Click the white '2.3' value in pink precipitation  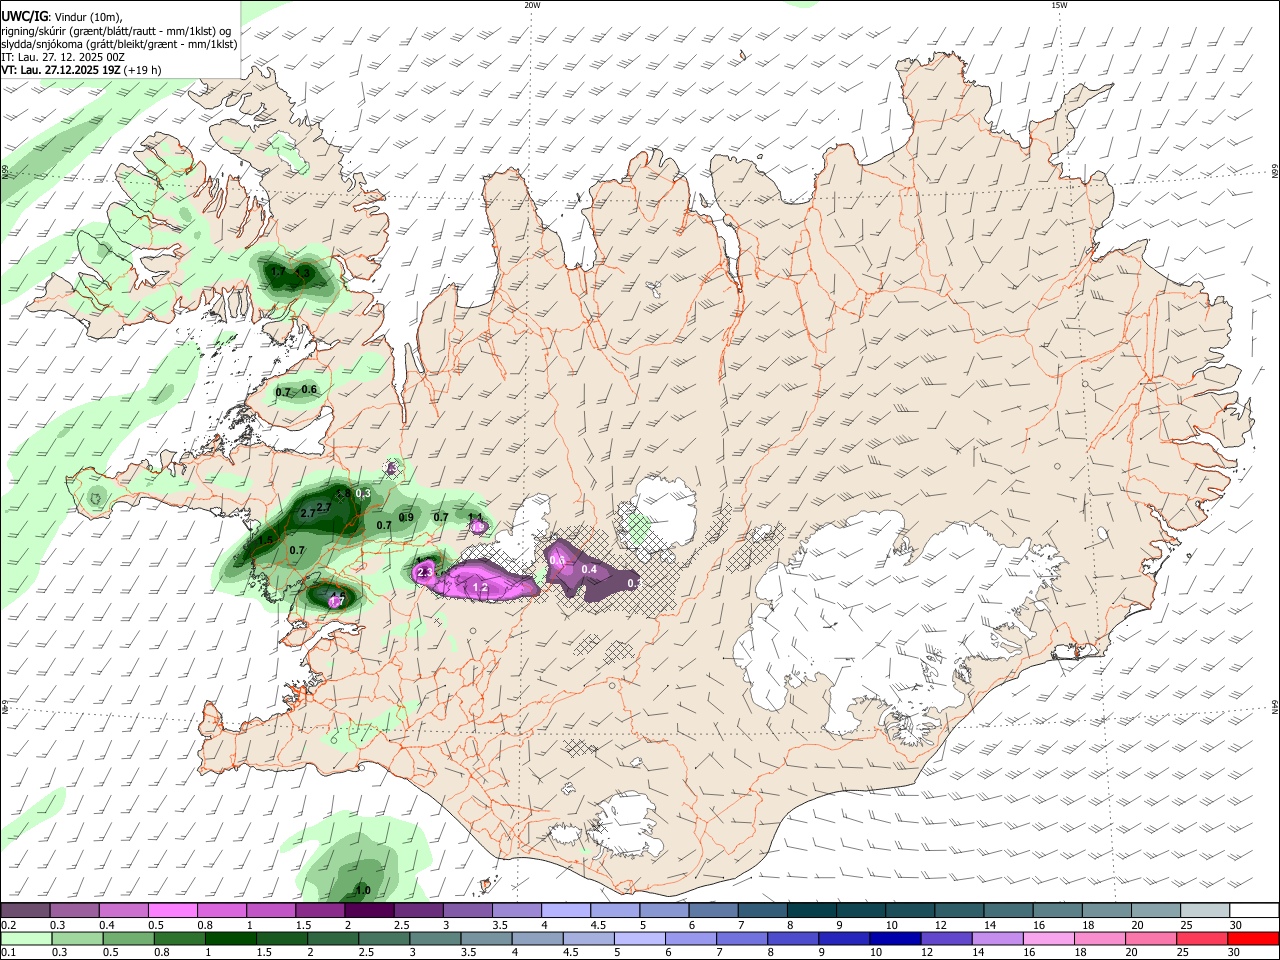click(425, 572)
